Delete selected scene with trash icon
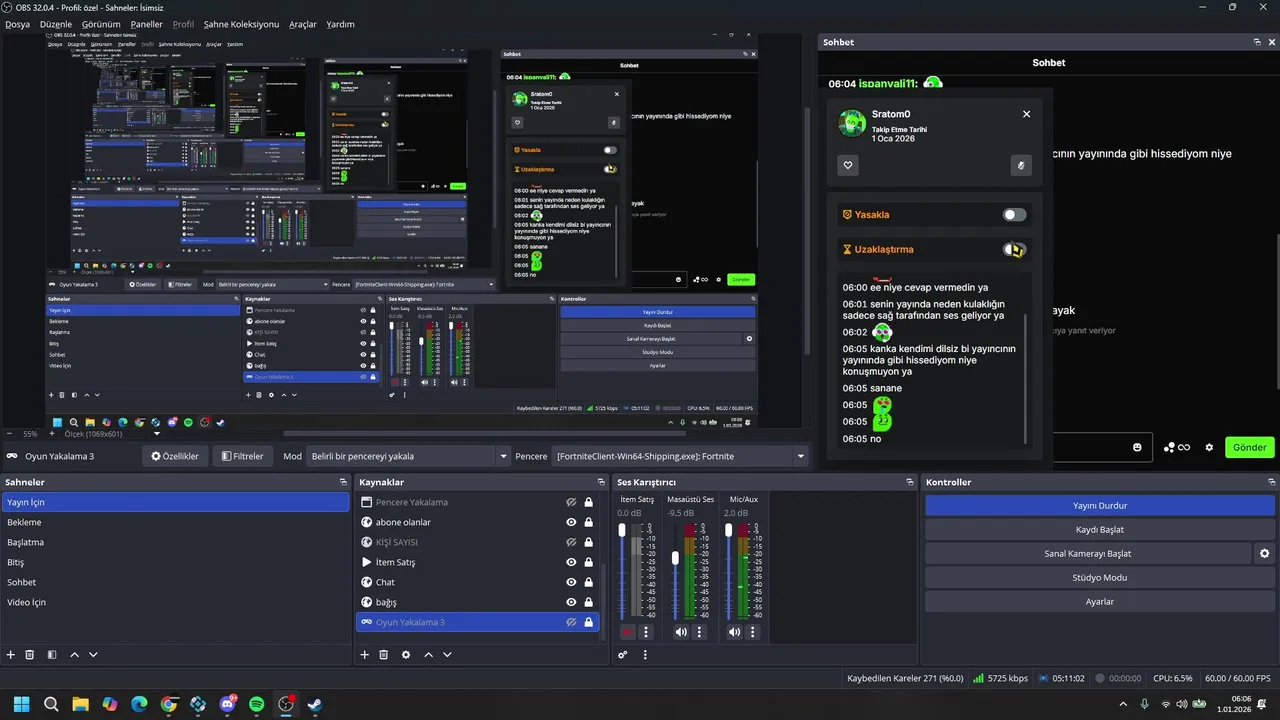 (30, 655)
